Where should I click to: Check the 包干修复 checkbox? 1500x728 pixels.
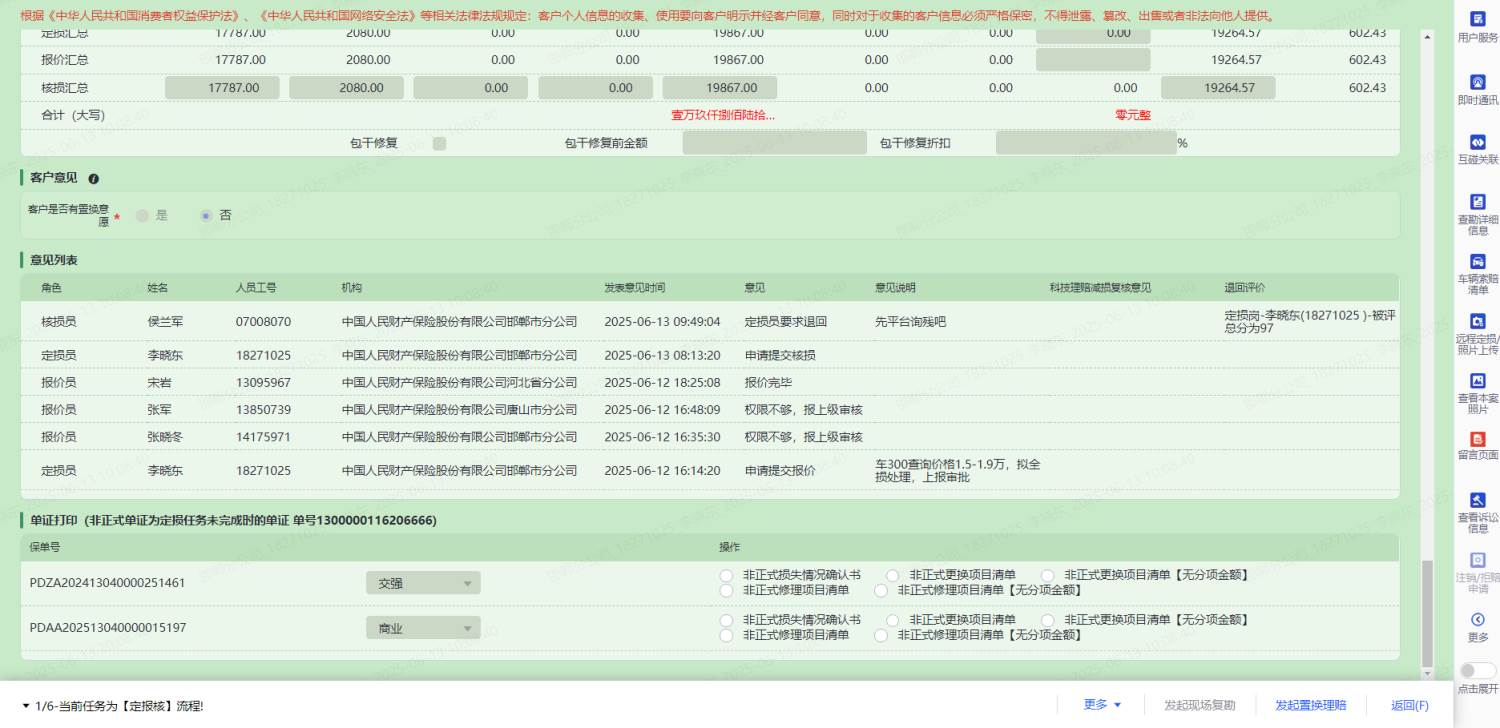[439, 143]
